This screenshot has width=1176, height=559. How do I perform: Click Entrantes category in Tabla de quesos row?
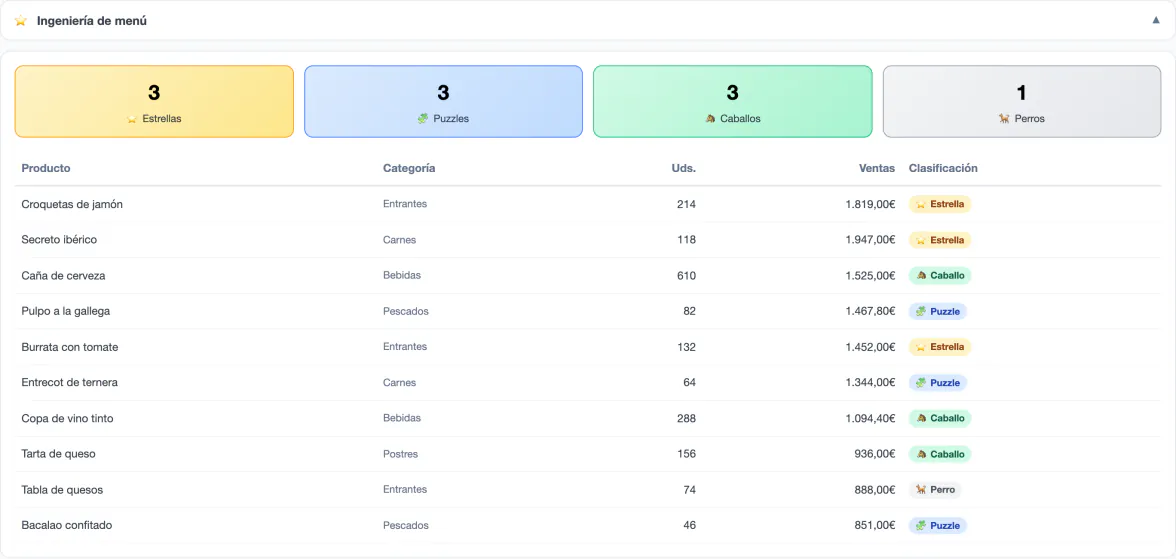(x=405, y=489)
